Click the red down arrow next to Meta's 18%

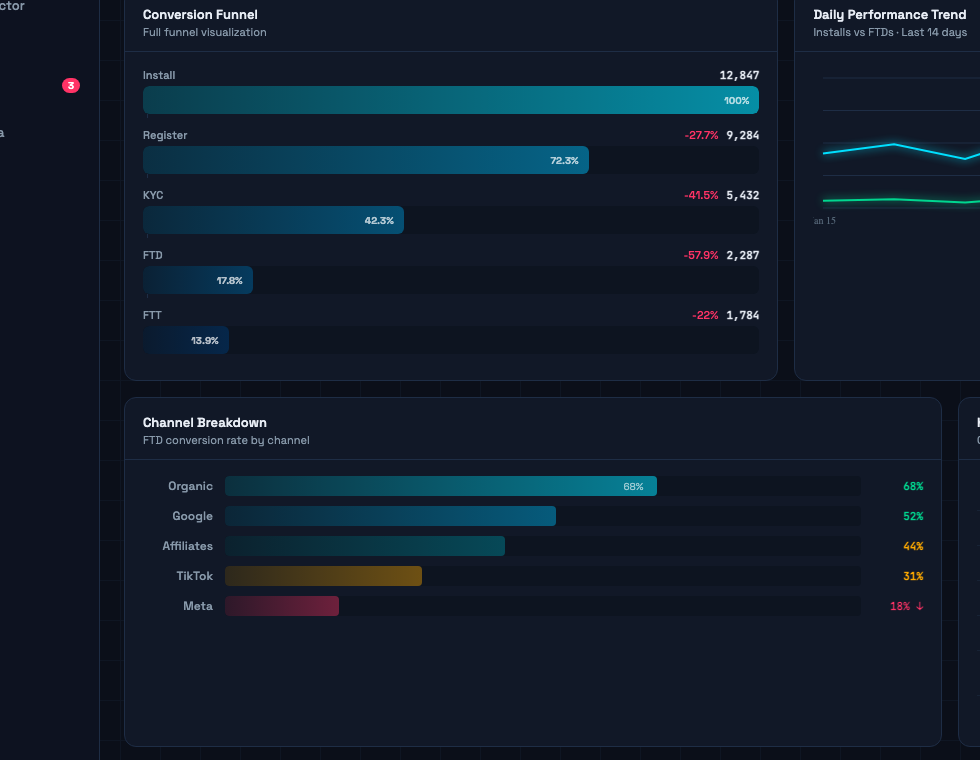[x=922, y=605]
